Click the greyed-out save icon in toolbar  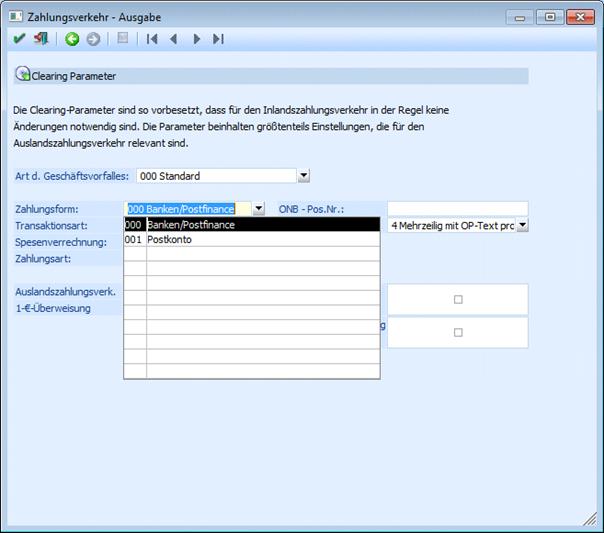tap(122, 39)
